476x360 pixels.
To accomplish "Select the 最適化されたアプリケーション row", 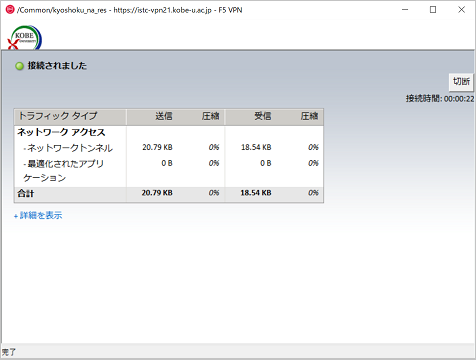I will 169,170.
